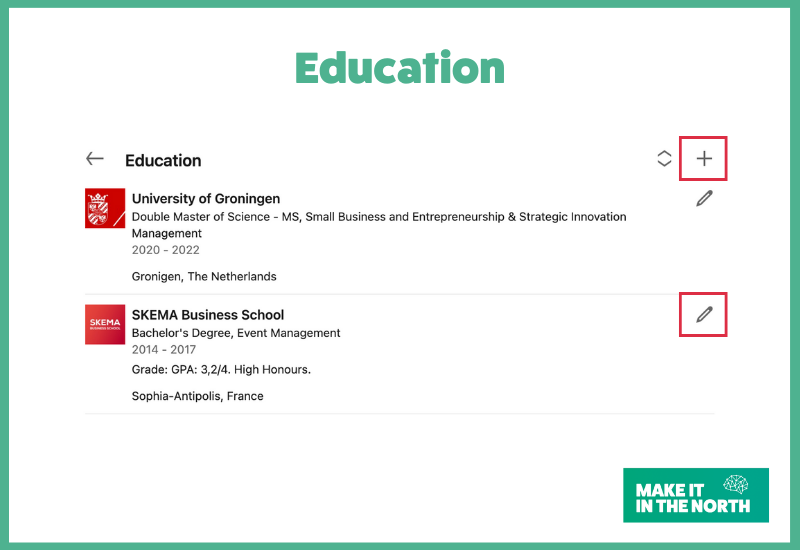Click the pencil icon for SKEMA Business School

click(x=704, y=315)
